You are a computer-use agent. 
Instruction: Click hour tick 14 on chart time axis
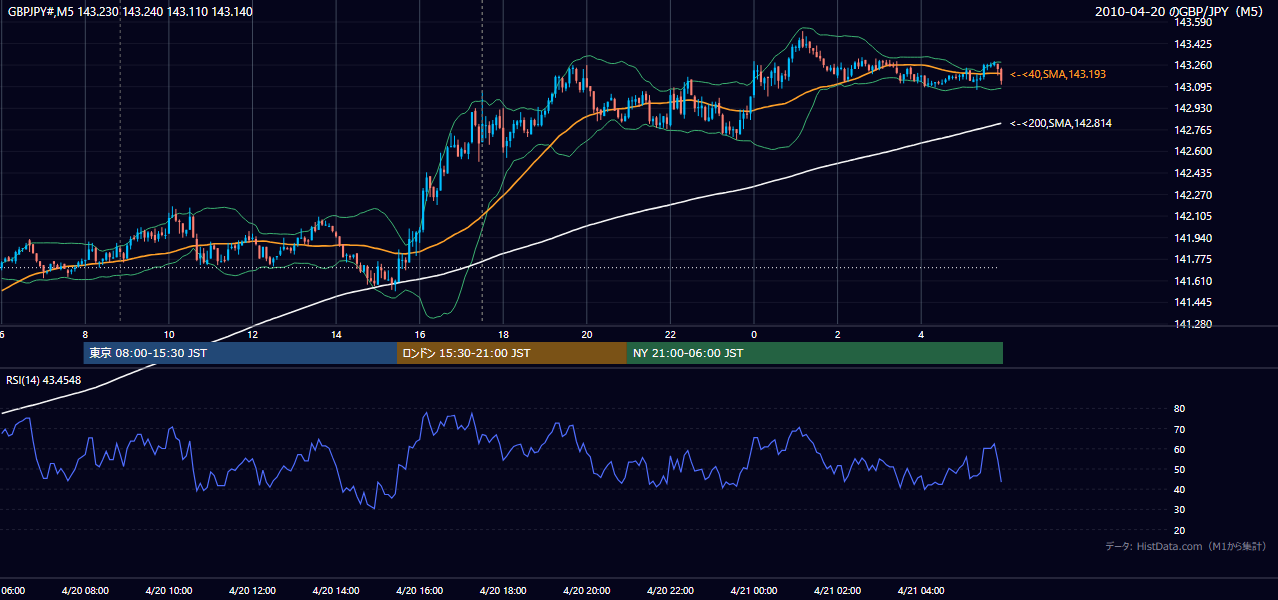[336, 334]
